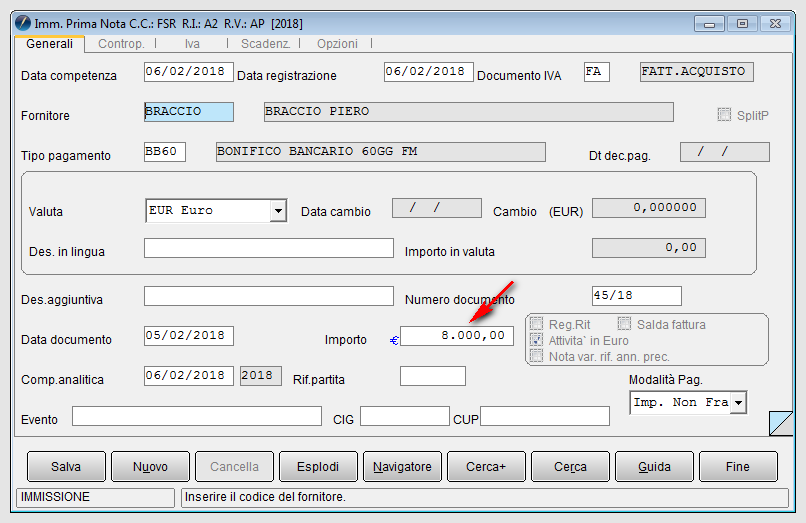Click the Numero documento field 45/18
The height and width of the screenshot is (523, 806).
coord(637,296)
